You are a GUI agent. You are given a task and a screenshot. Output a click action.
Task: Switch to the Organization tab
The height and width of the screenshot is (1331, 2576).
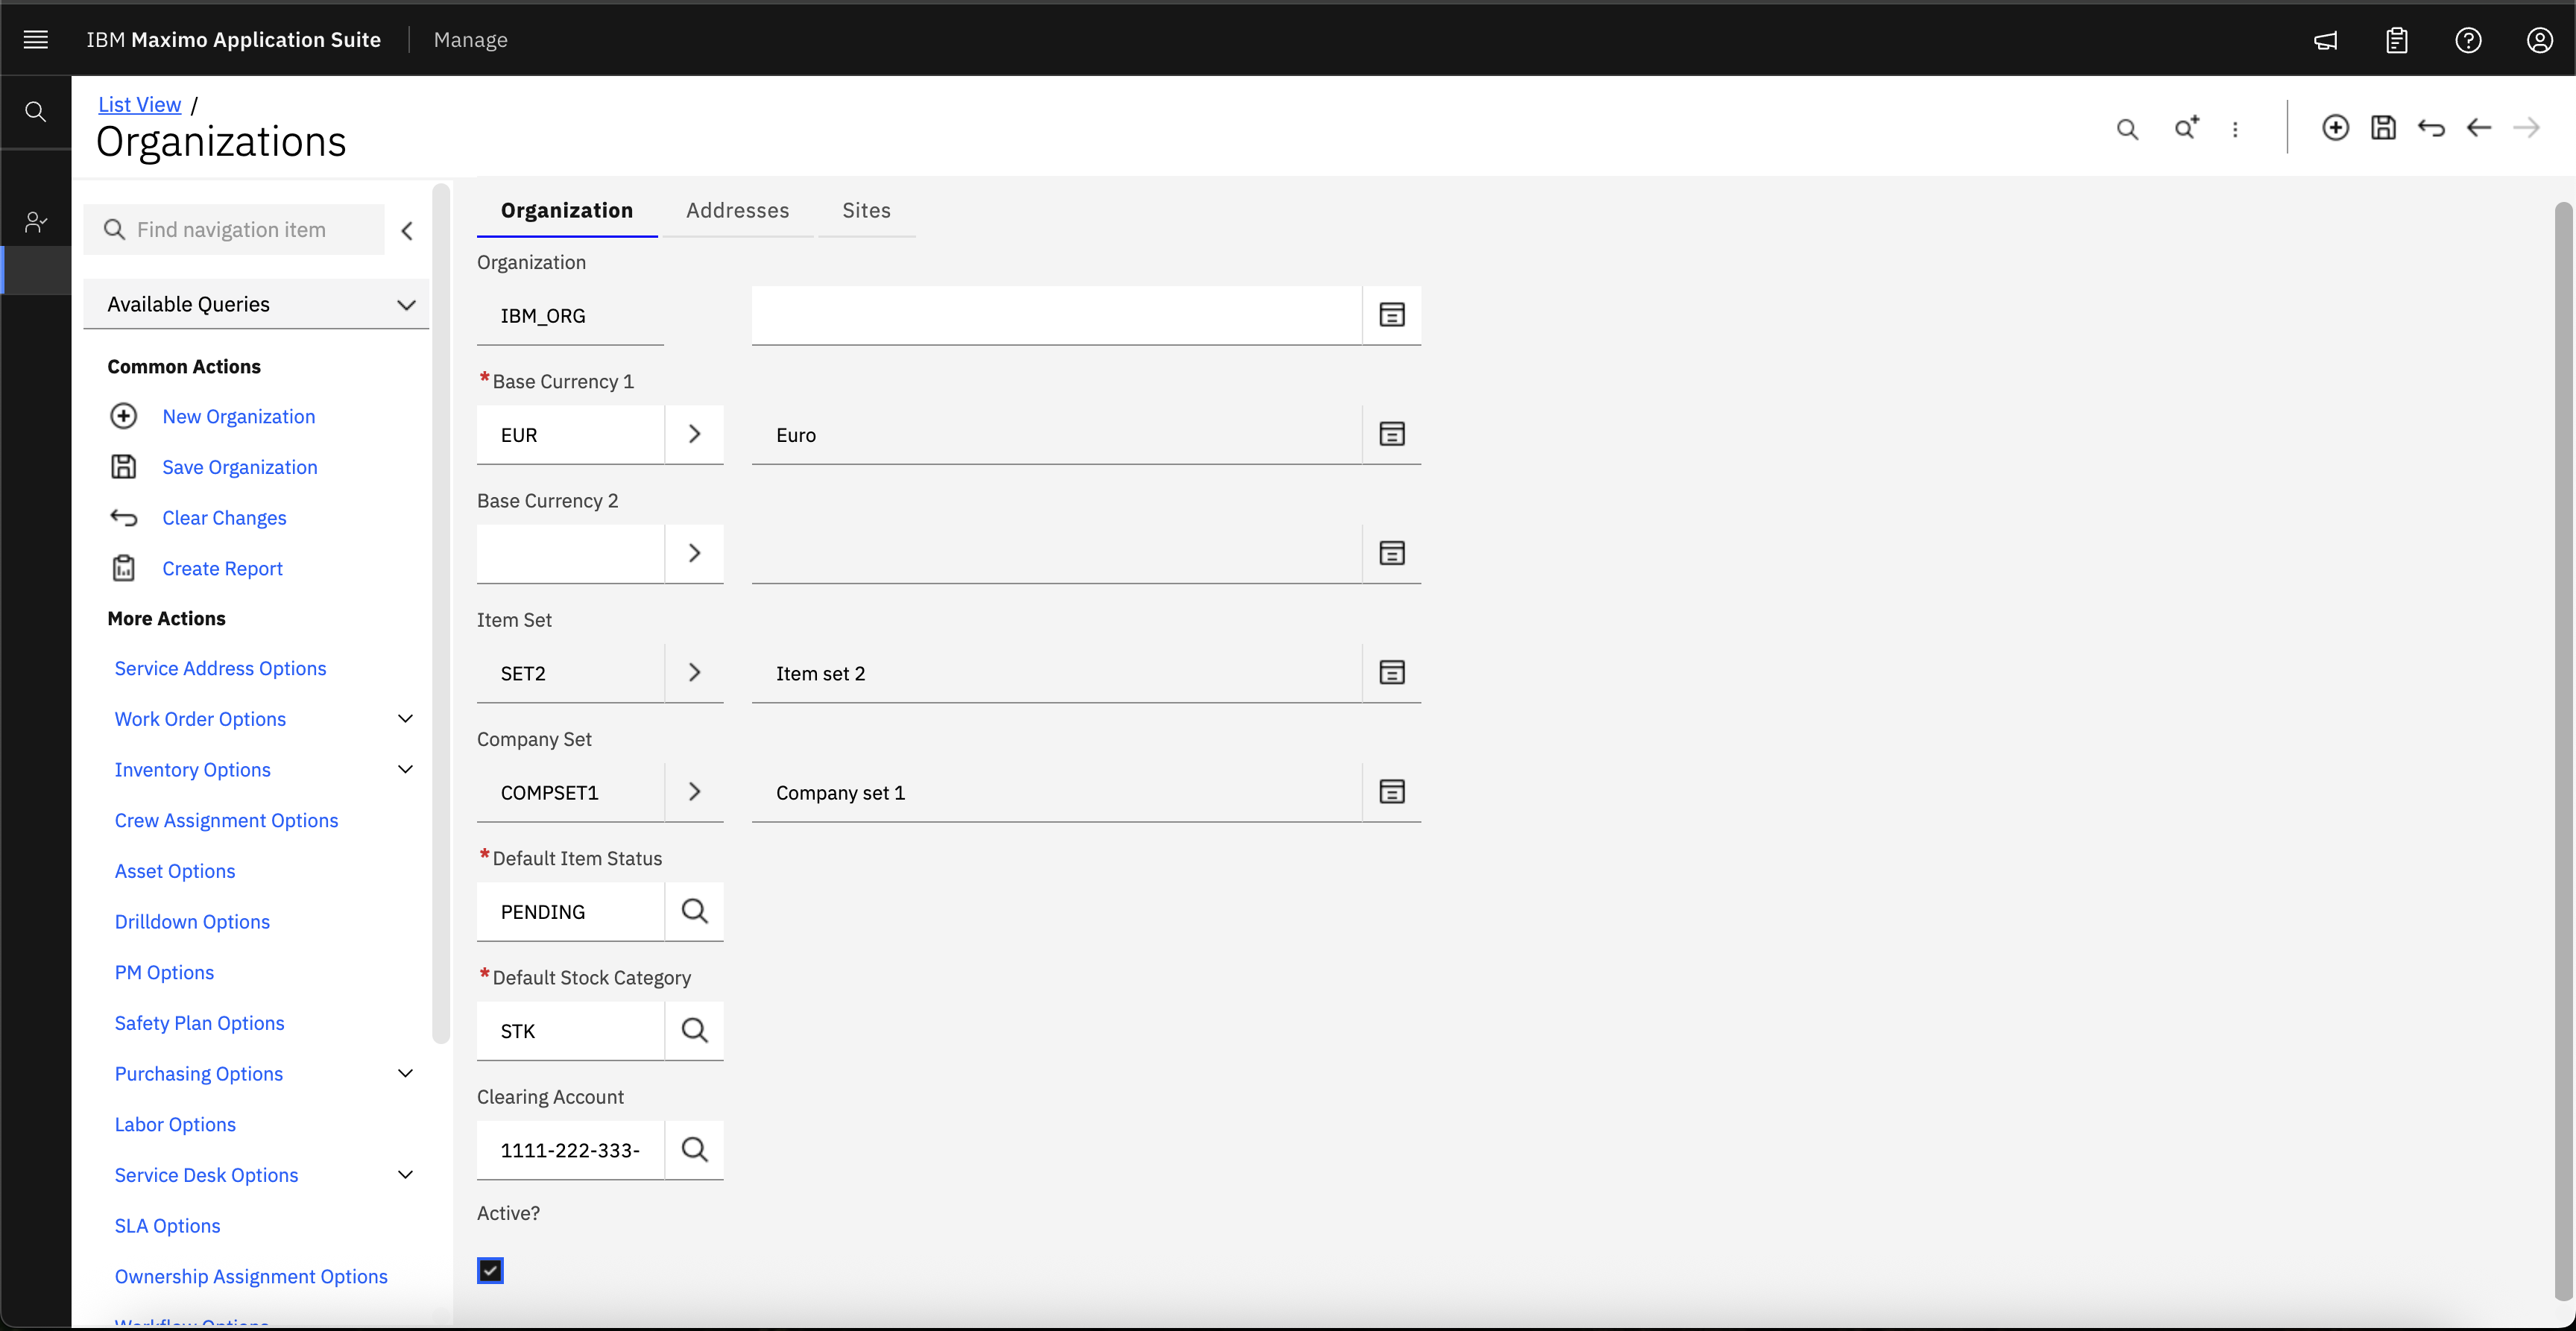pos(567,211)
